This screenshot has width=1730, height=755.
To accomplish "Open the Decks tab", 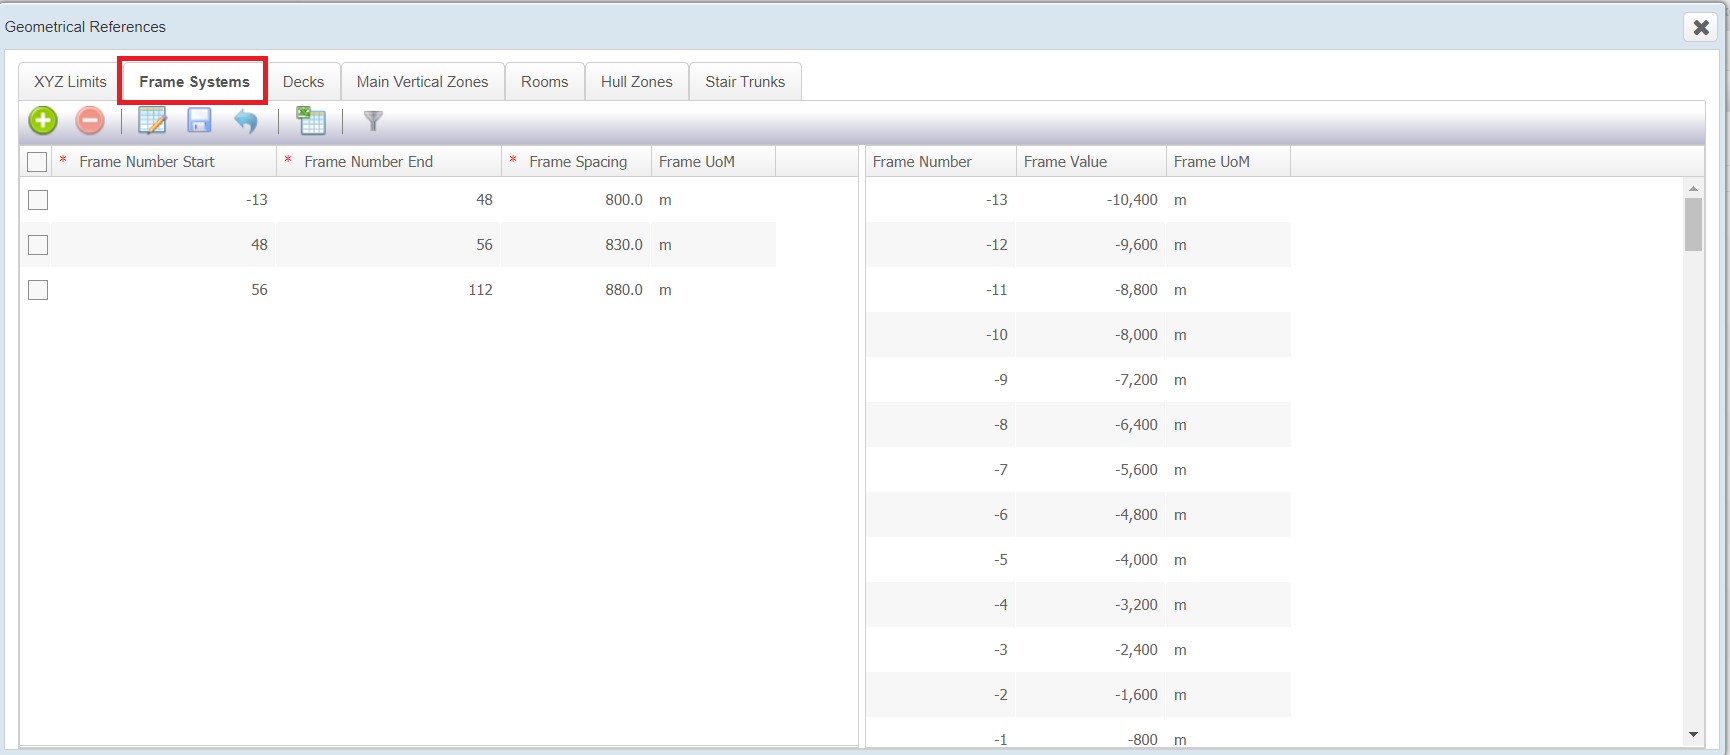I will click(303, 82).
